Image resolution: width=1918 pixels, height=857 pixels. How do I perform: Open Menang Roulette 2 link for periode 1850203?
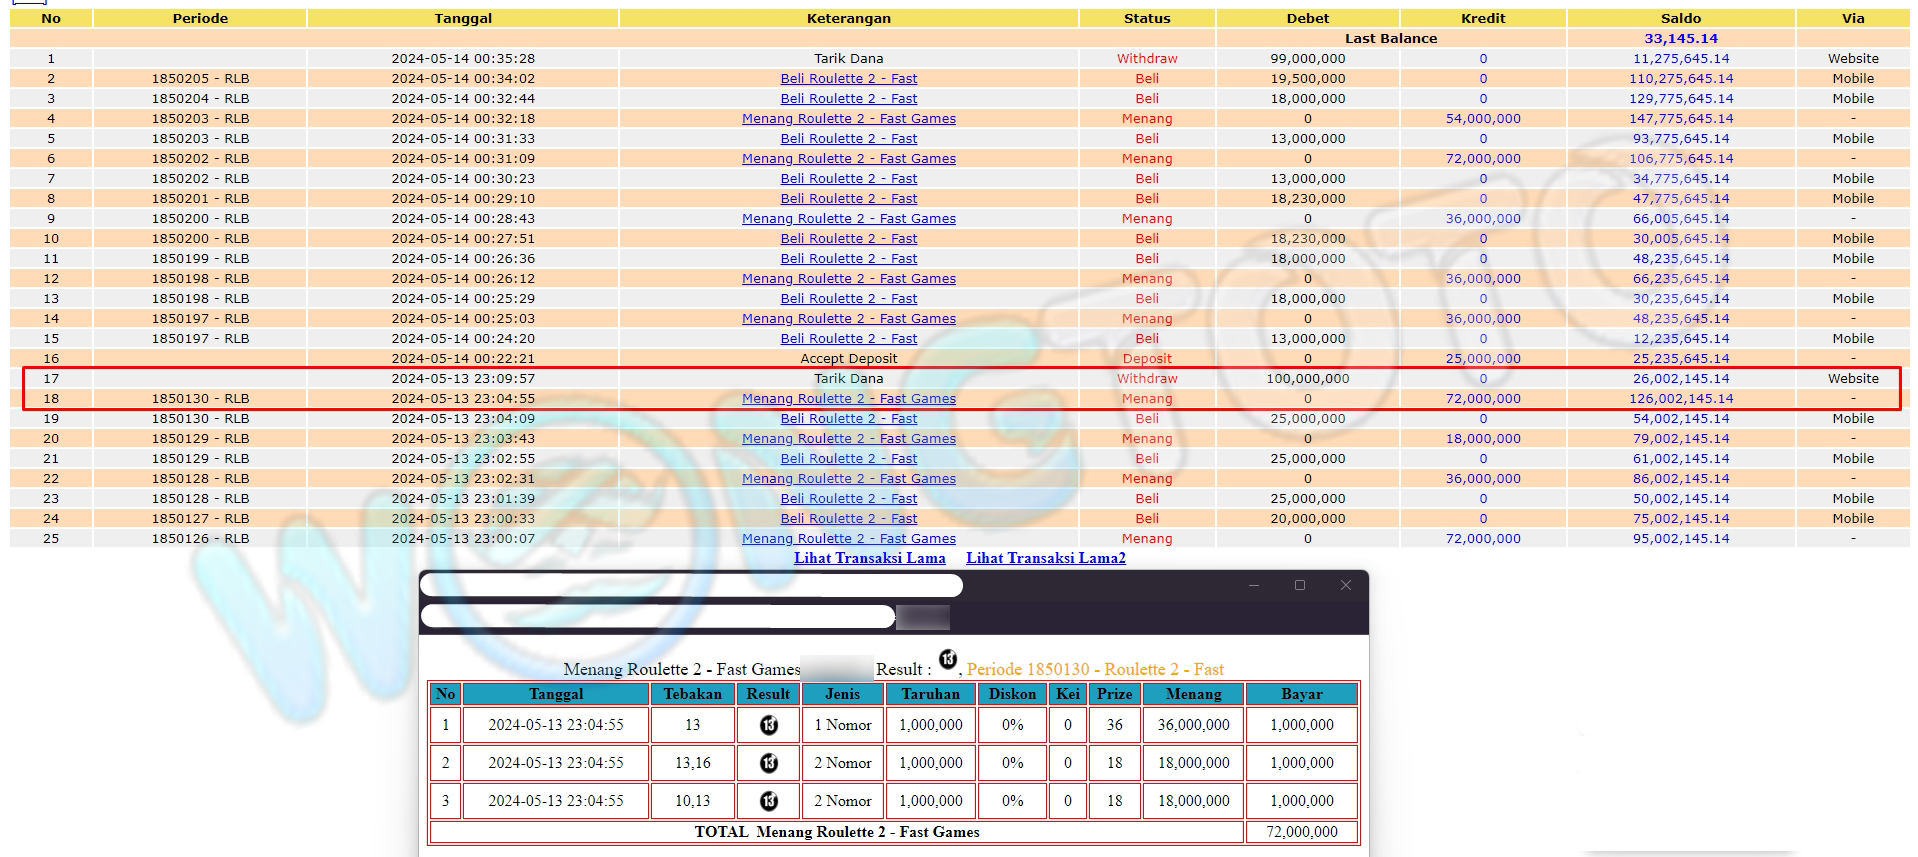(848, 118)
